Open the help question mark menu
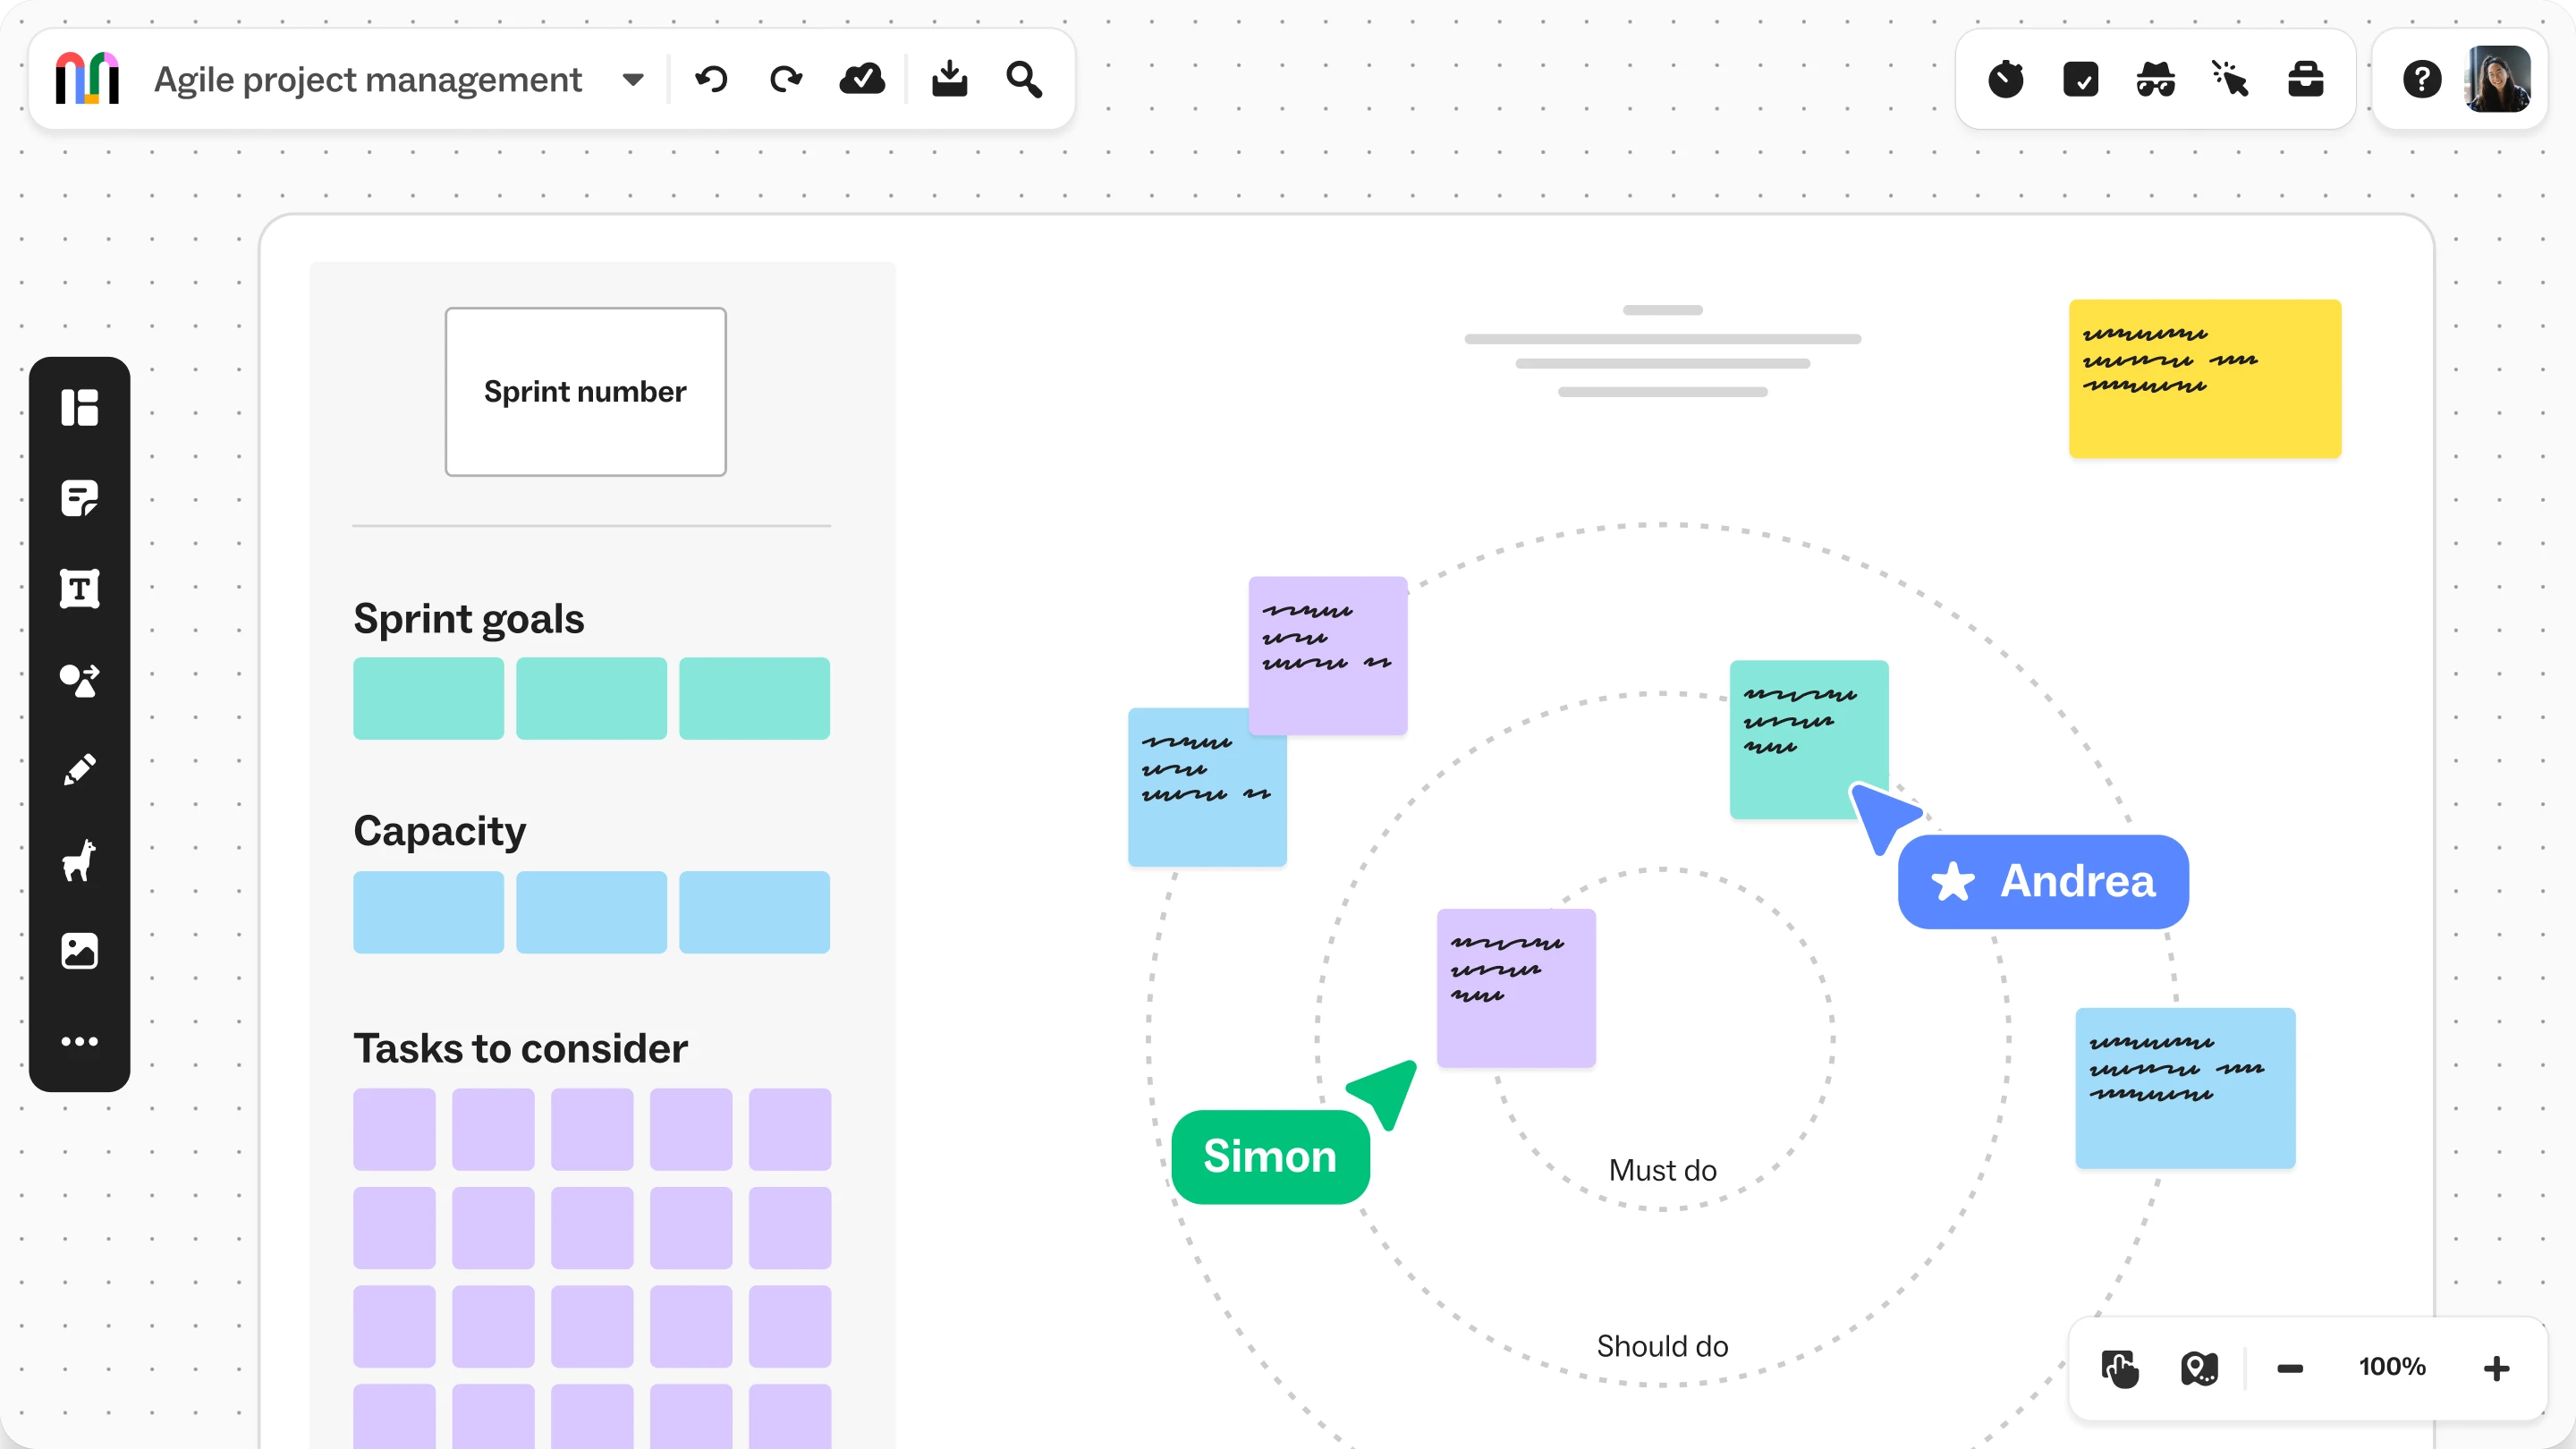 (x=2421, y=79)
